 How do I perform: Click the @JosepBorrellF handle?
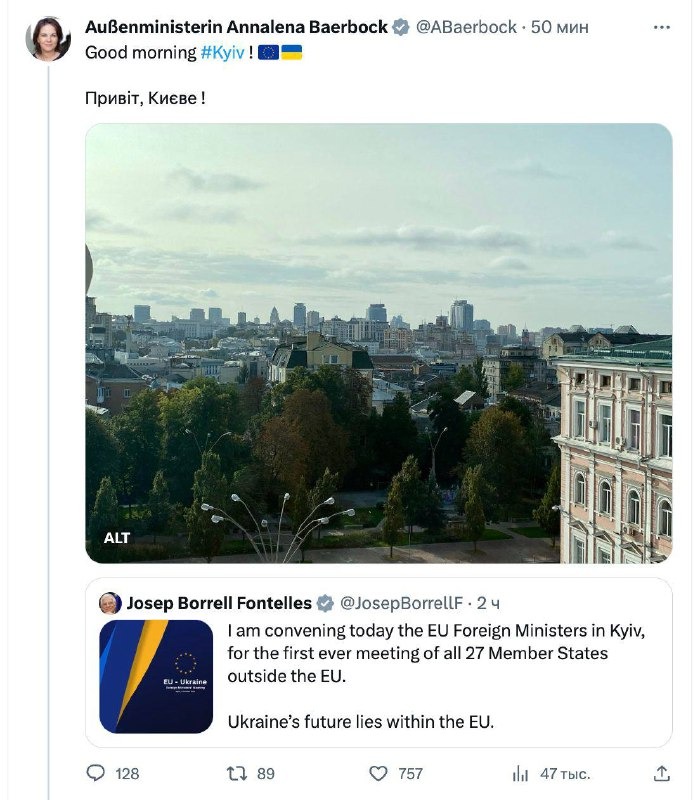tap(402, 603)
